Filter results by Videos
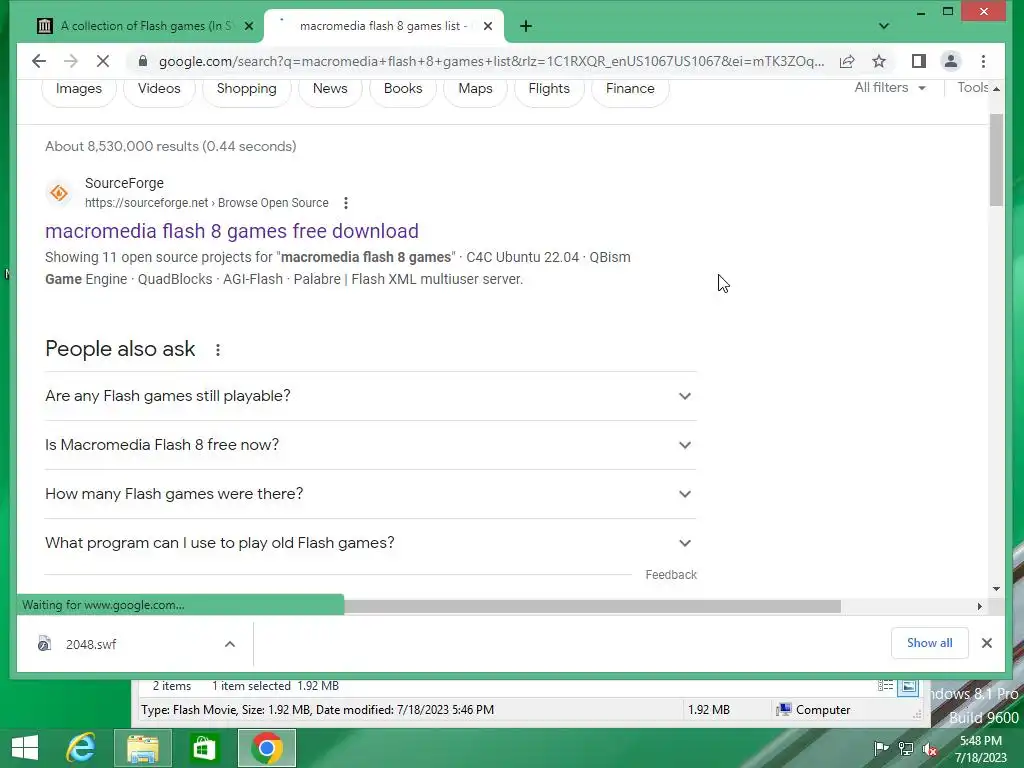The width and height of the screenshot is (1024, 768). 159,89
